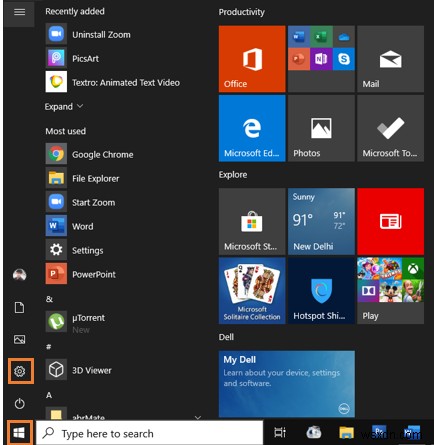Click the Most used heading

point(66,131)
